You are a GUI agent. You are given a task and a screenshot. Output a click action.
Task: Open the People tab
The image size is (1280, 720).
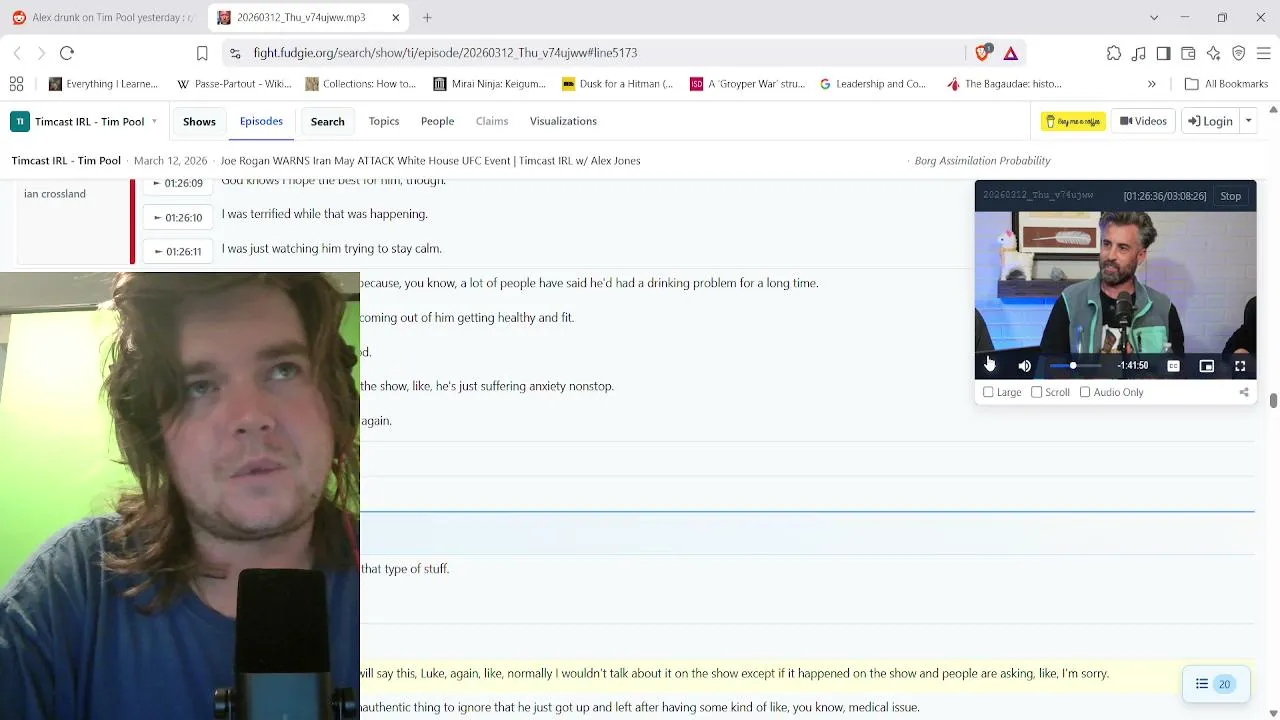(x=437, y=121)
